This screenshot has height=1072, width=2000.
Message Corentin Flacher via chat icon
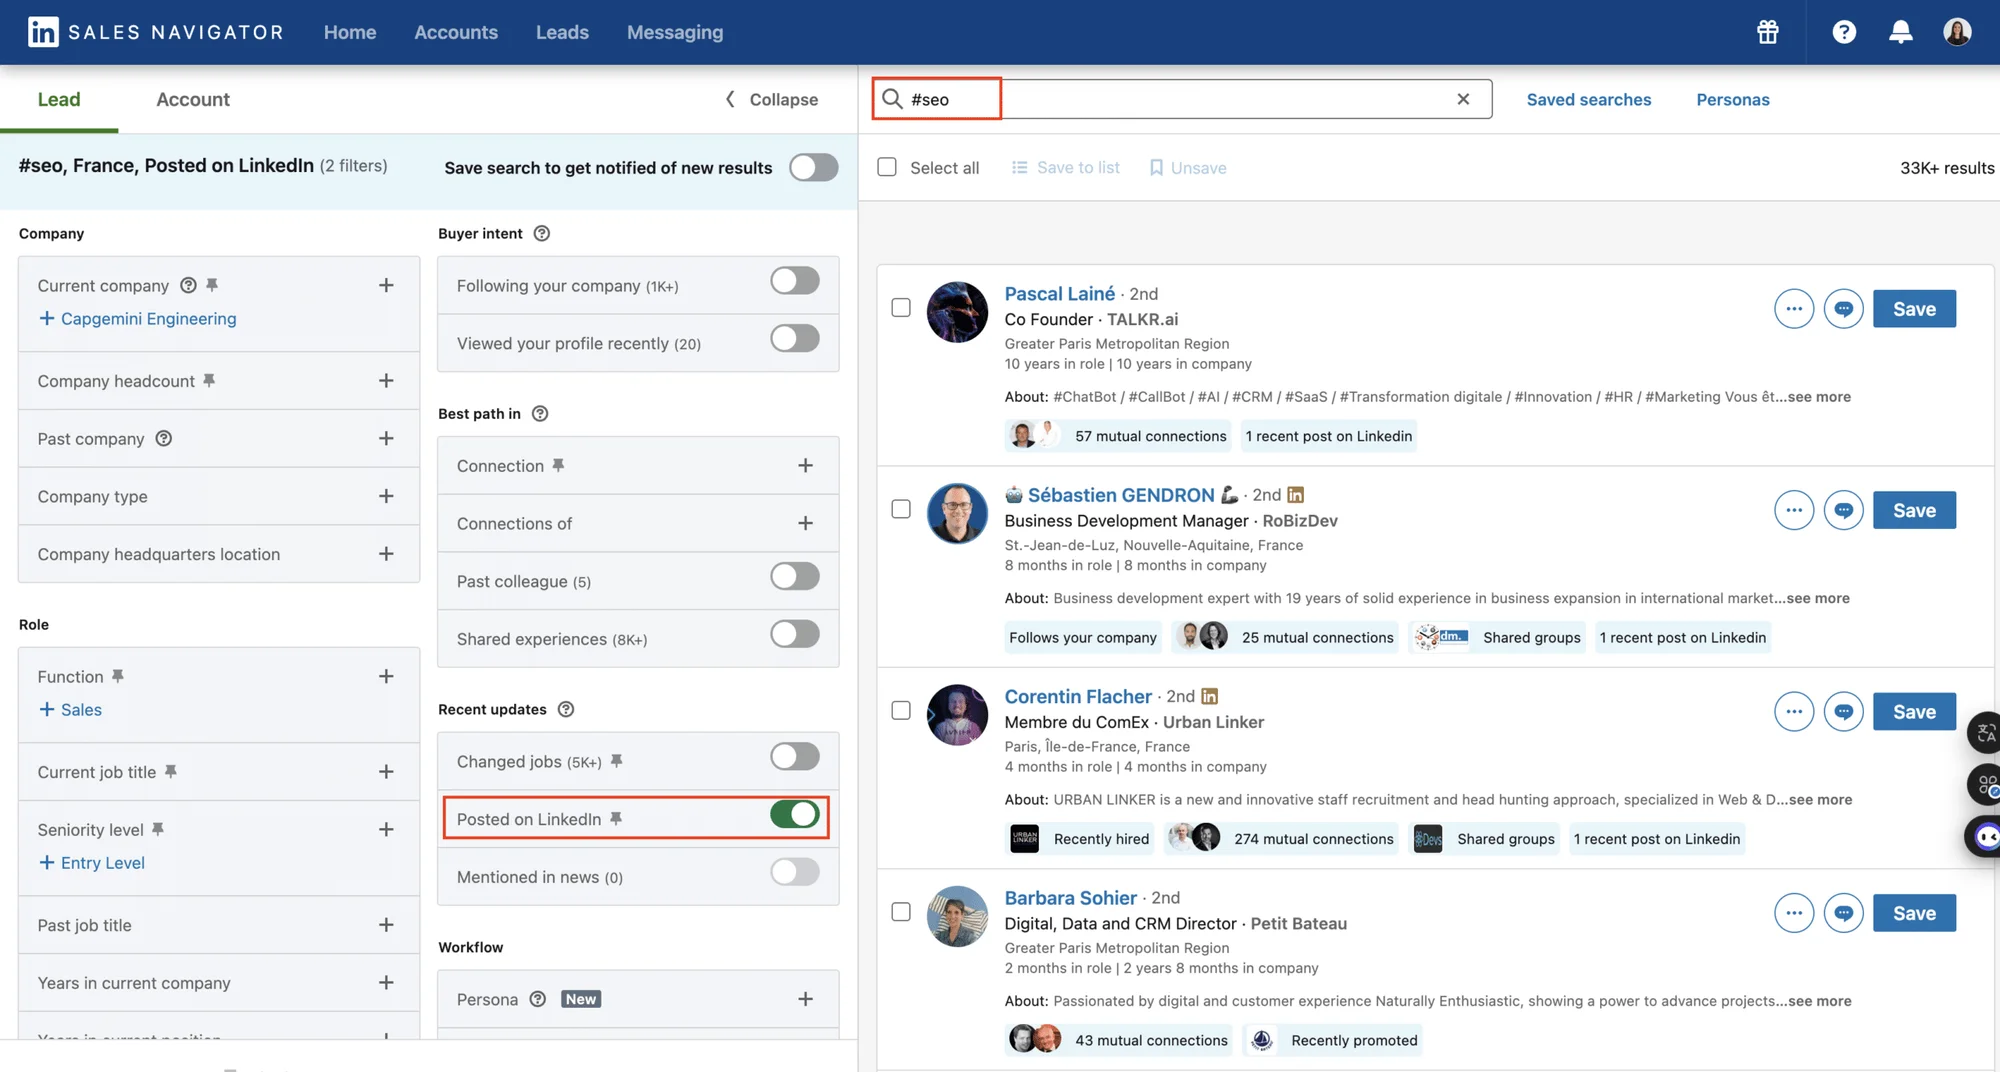tap(1843, 712)
